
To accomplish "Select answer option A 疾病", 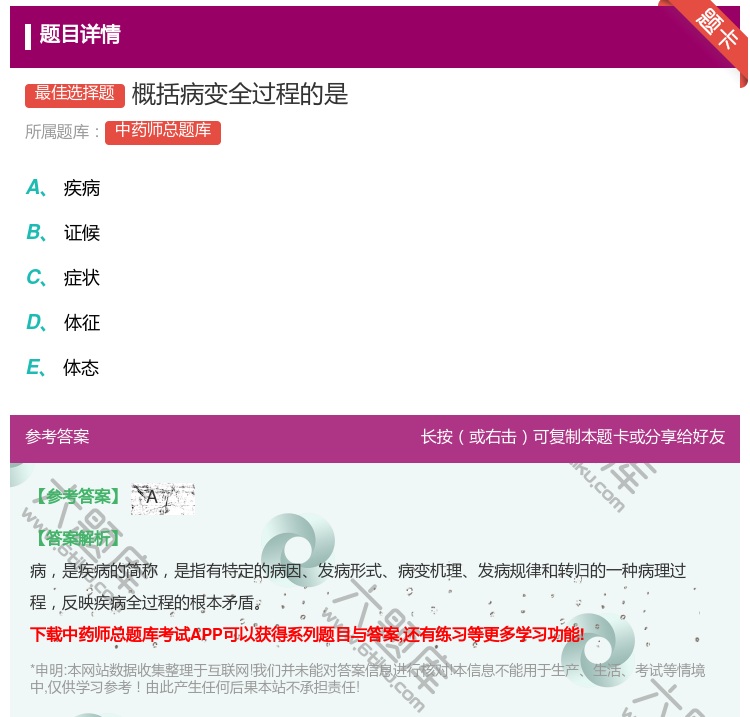I will (x=63, y=188).
